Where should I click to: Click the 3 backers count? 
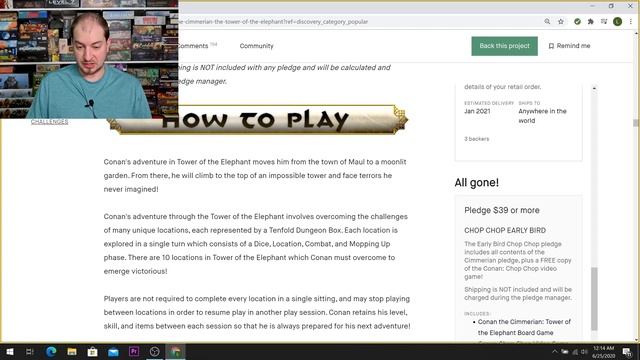click(x=476, y=139)
